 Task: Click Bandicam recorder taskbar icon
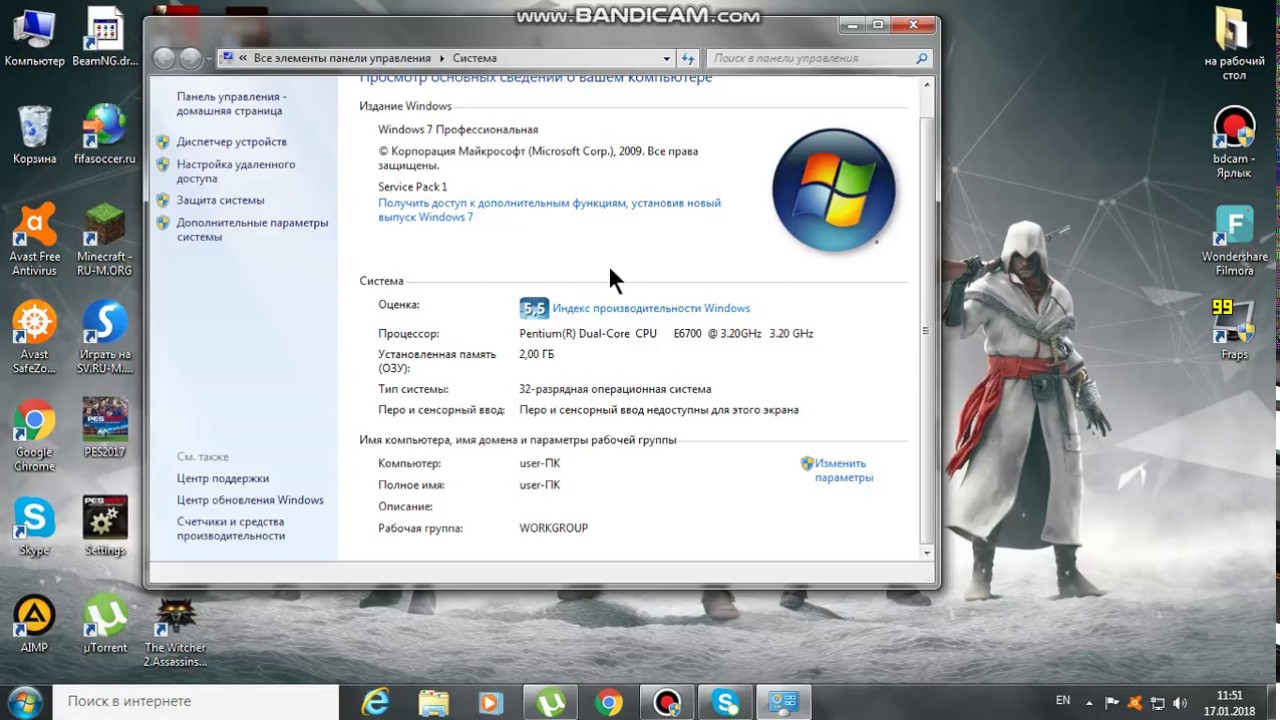667,702
